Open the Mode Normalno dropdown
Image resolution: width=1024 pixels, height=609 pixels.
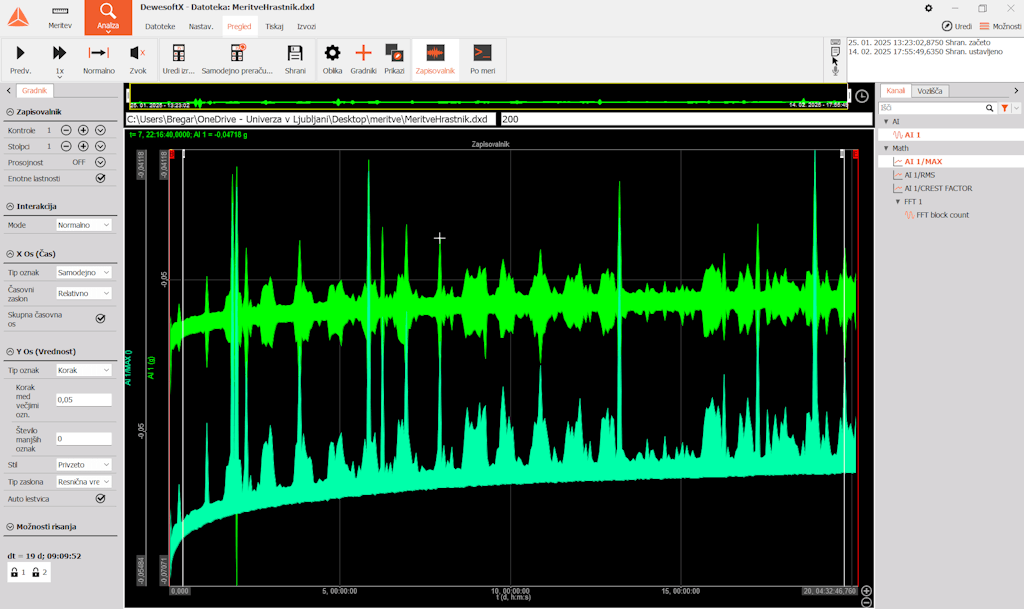pos(84,225)
